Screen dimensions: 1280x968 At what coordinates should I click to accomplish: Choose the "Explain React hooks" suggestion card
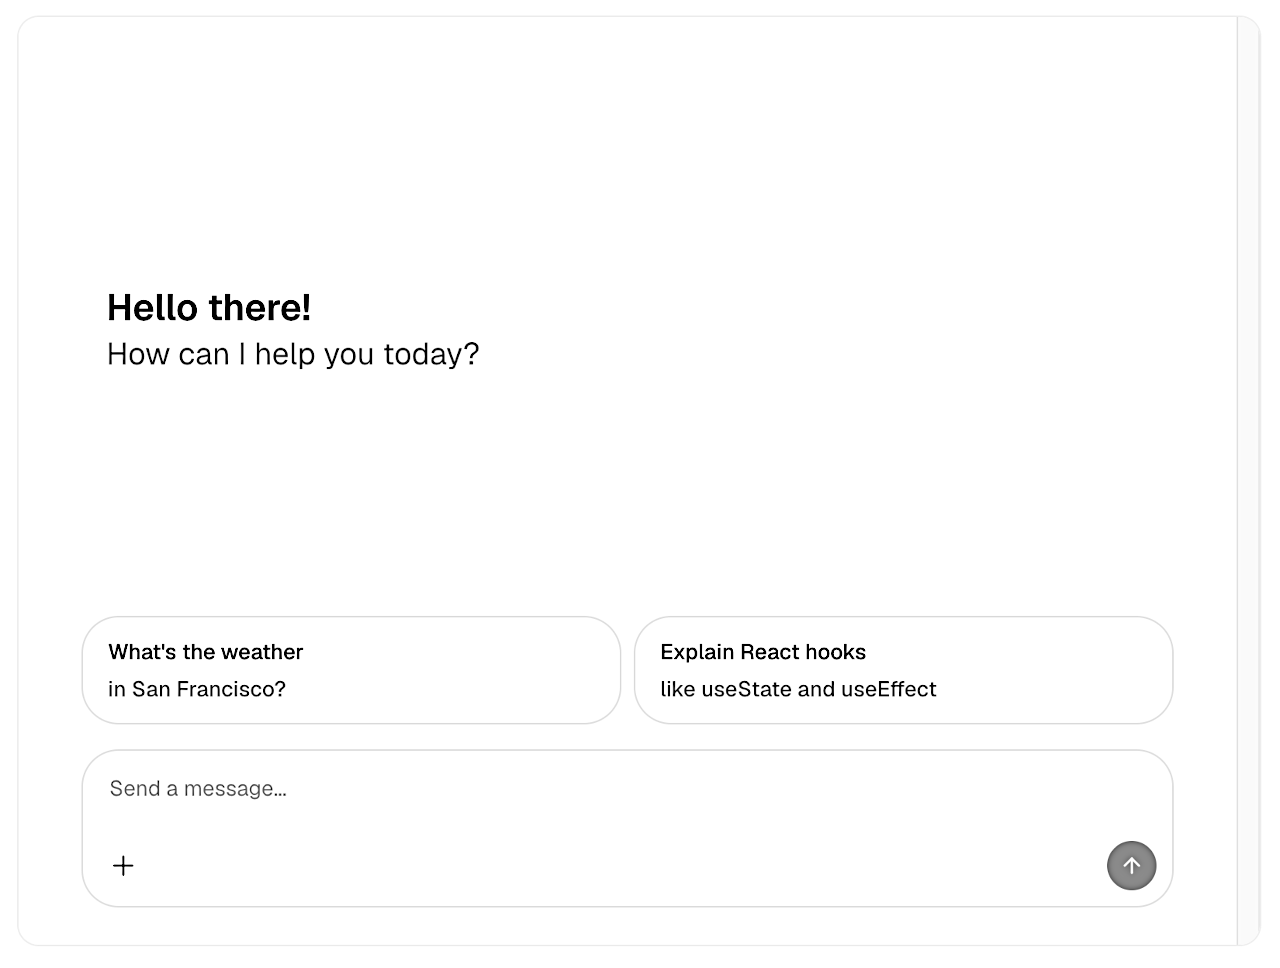[903, 670]
